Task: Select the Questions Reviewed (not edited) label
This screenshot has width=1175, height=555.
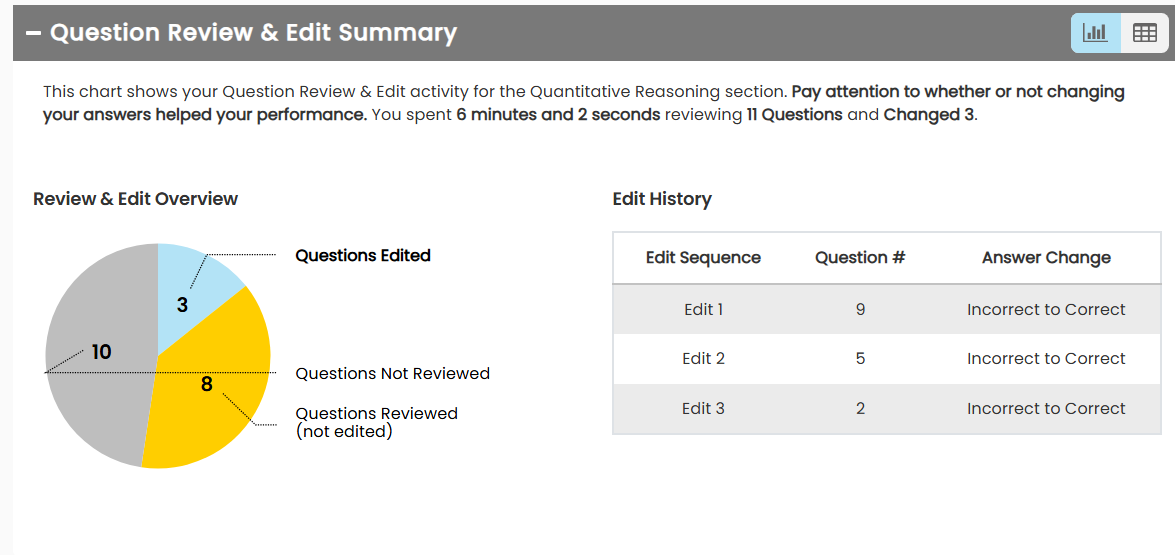Action: (376, 422)
